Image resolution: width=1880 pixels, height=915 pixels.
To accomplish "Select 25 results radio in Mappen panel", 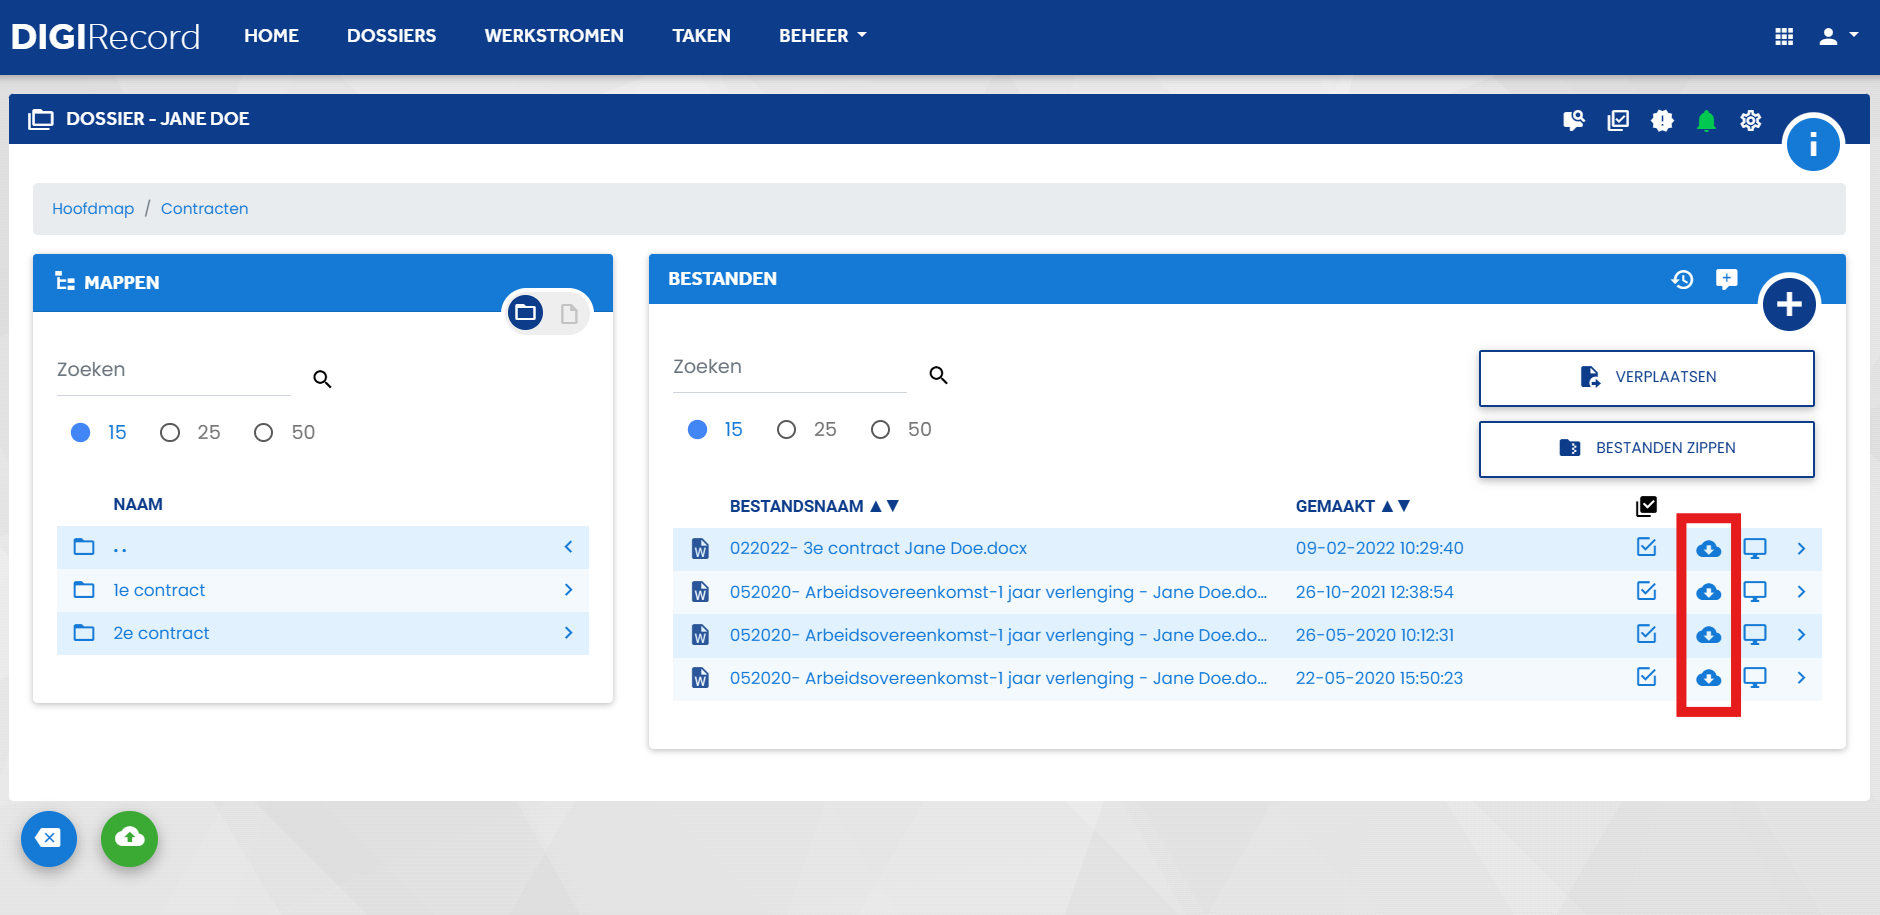I will coord(170,432).
